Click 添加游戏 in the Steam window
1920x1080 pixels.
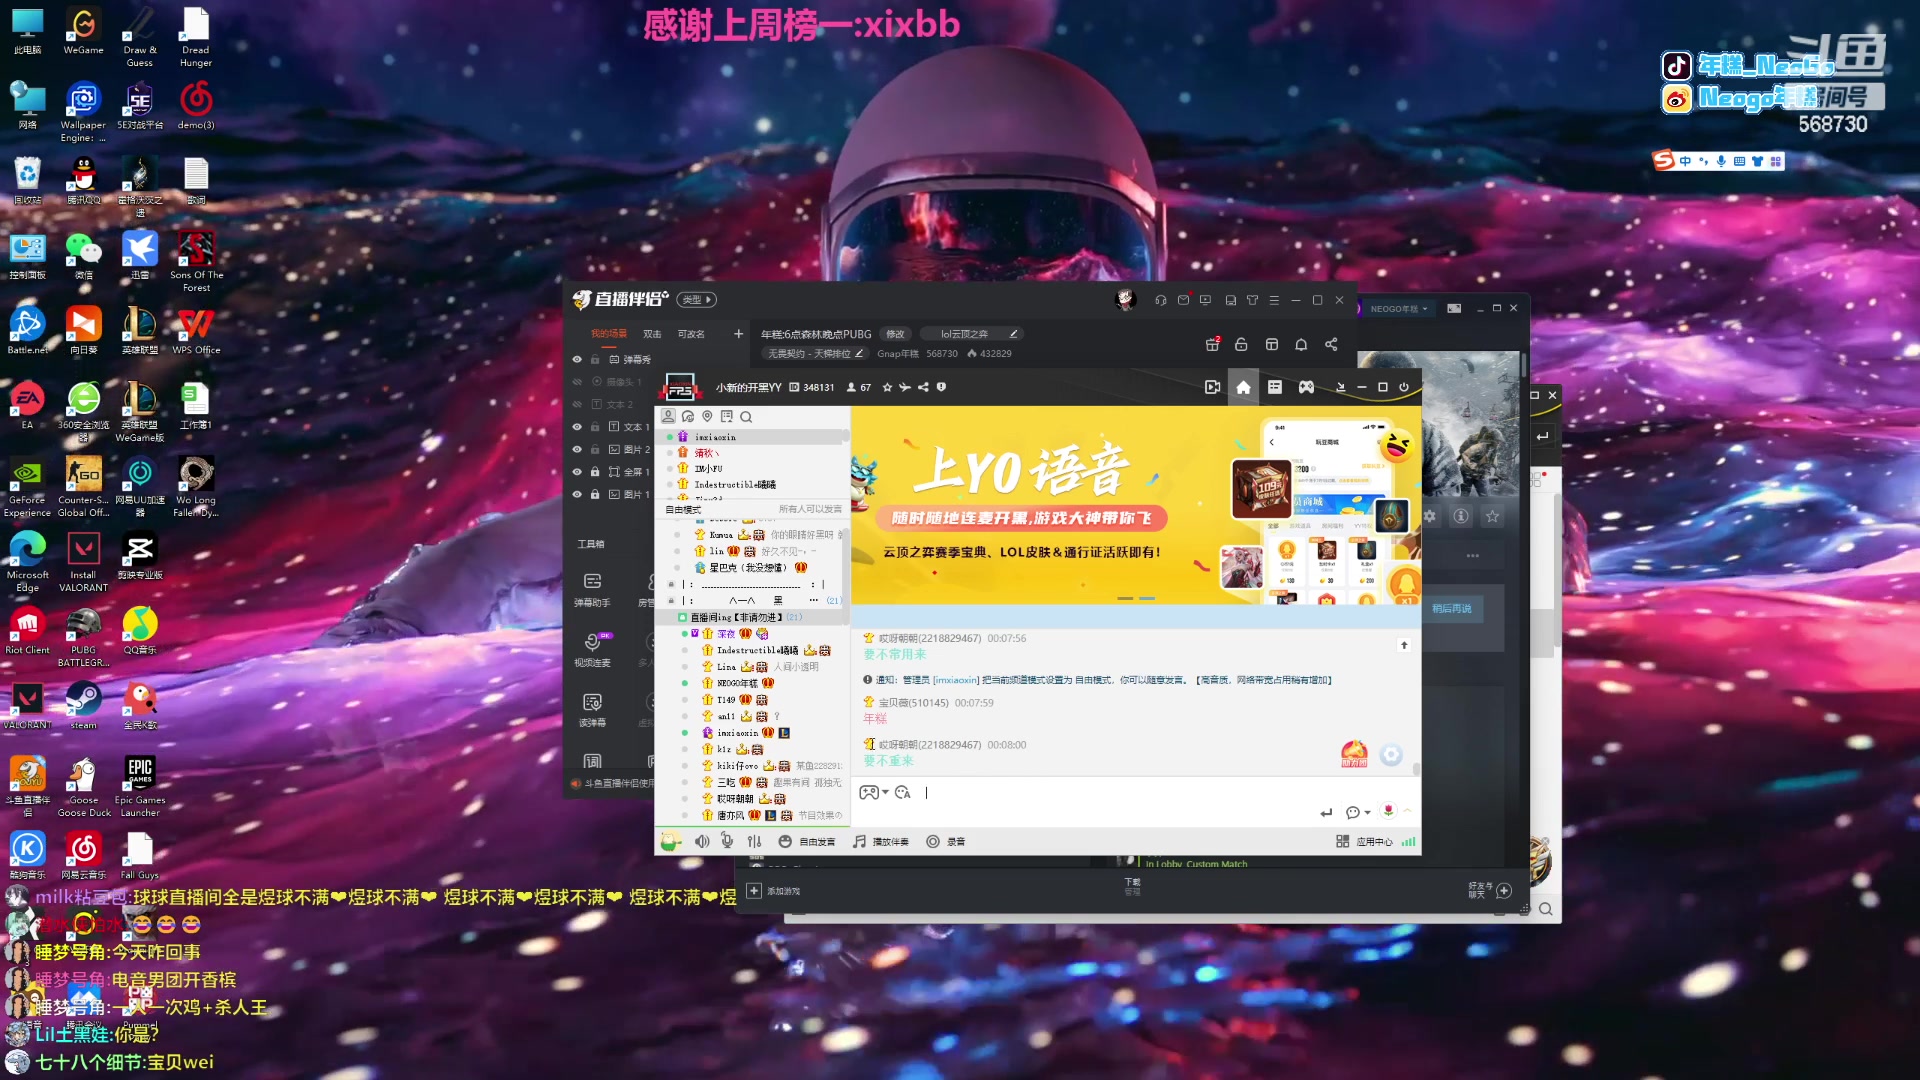coord(775,891)
